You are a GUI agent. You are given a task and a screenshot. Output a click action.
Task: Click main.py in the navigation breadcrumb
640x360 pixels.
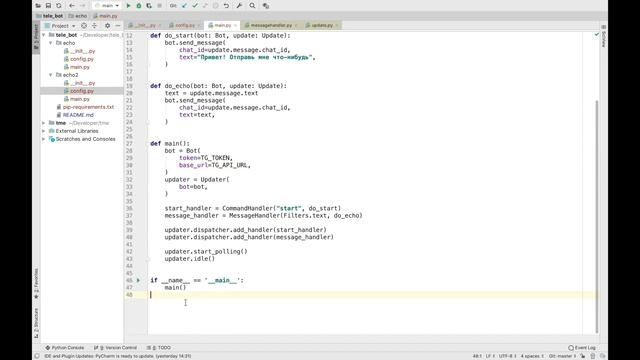tap(105, 16)
